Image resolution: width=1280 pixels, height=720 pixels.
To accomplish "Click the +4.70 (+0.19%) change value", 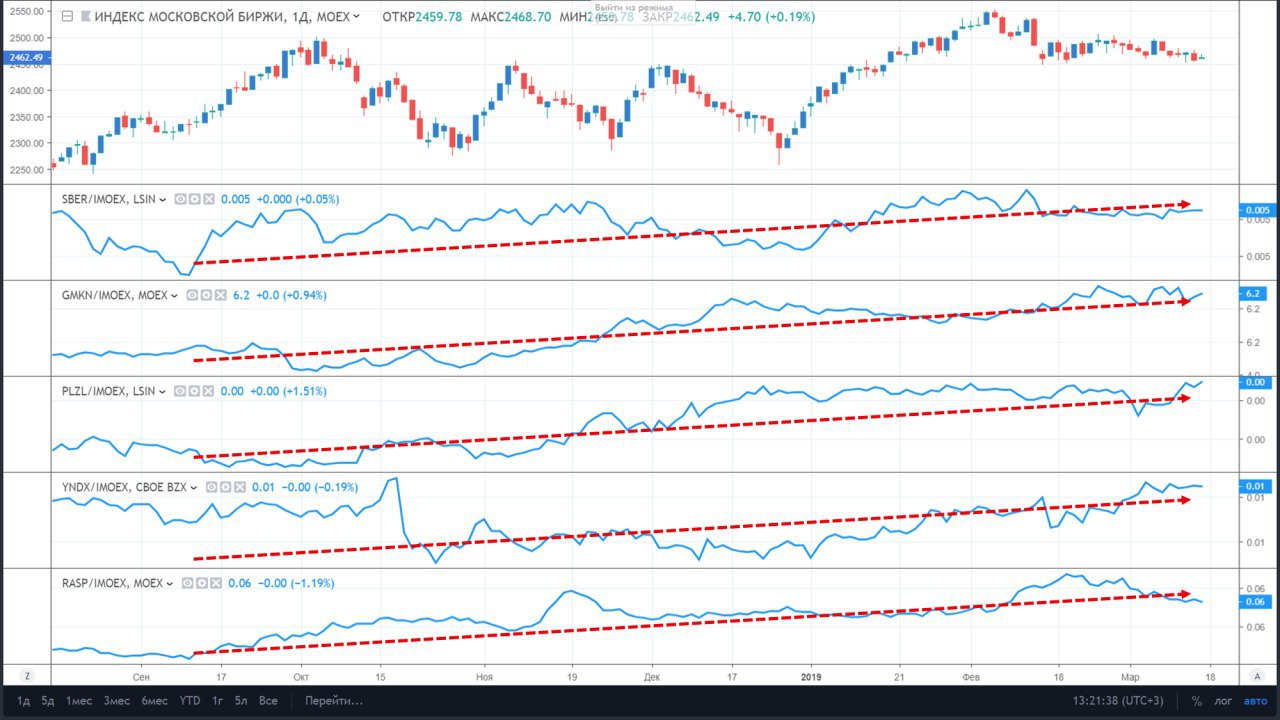I will pyautogui.click(x=771, y=17).
